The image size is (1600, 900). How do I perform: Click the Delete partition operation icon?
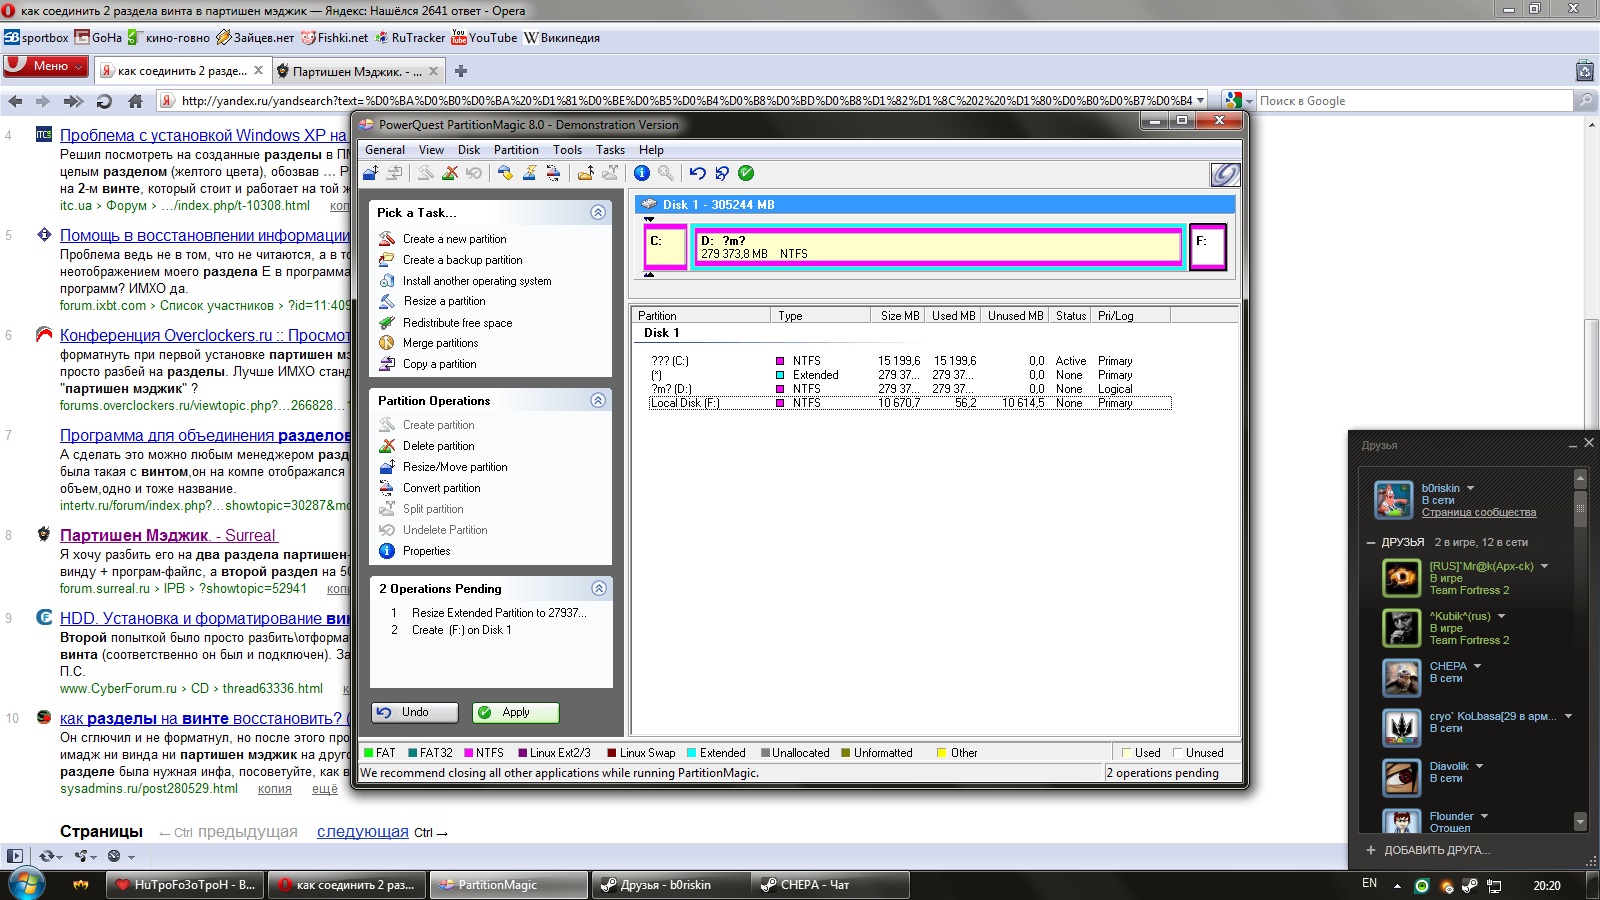coord(387,446)
